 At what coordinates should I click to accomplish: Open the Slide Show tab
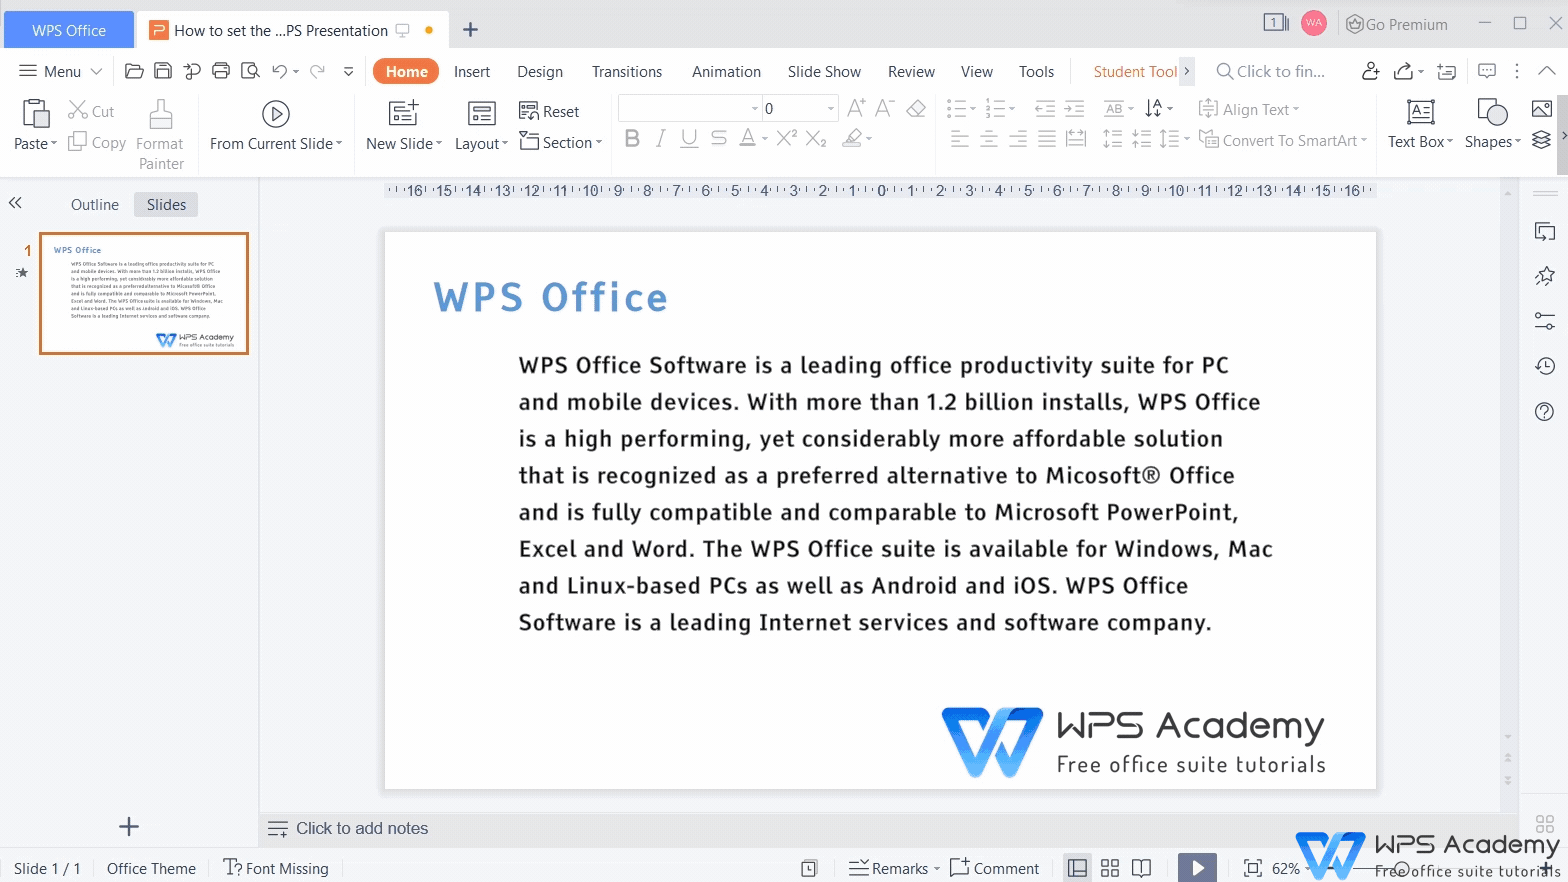824,71
